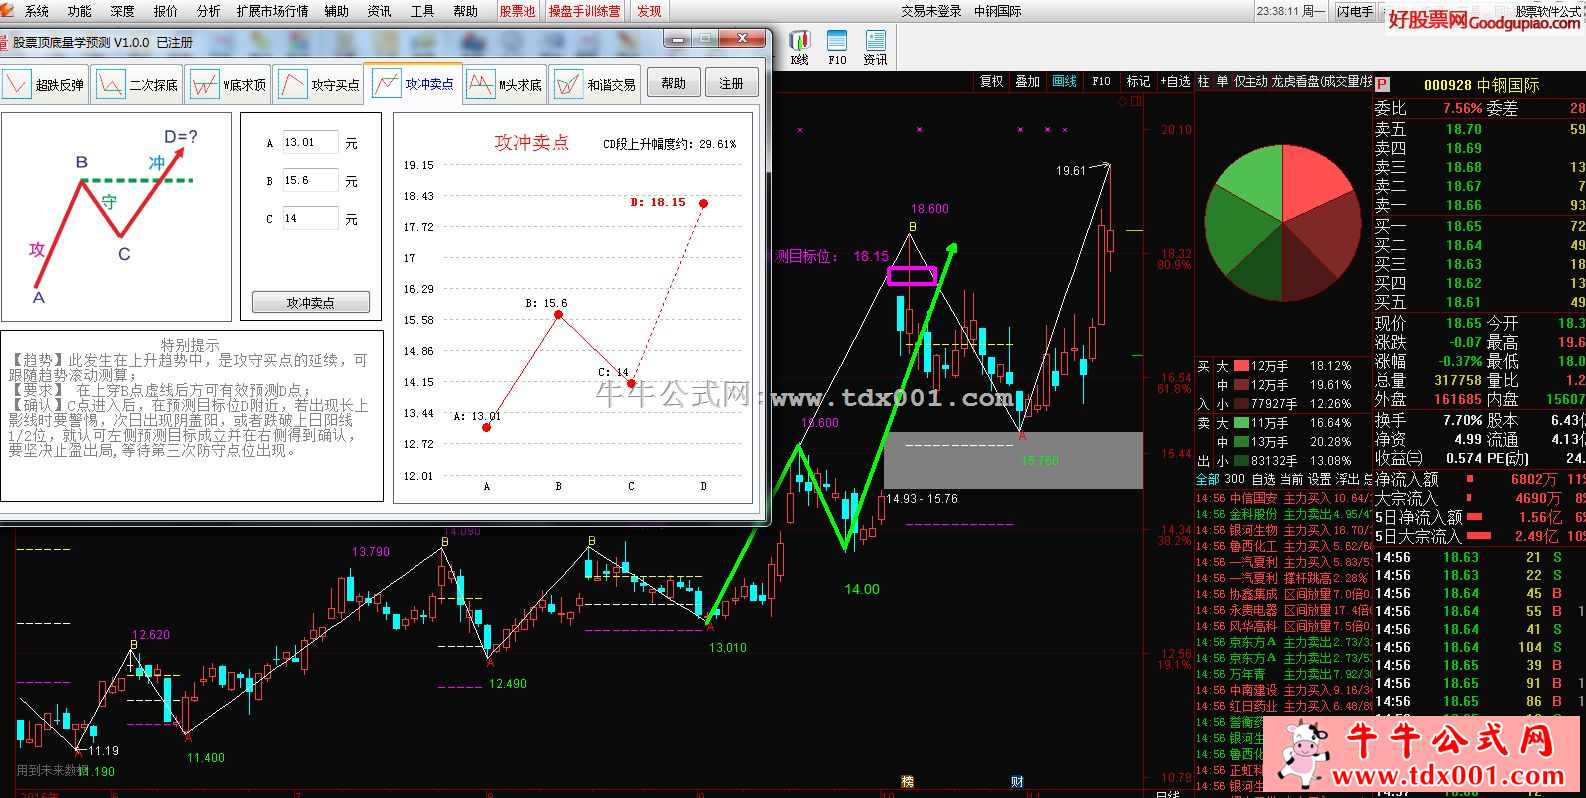The width and height of the screenshot is (1586, 798).
Task: Click the bright red pie chart slice
Action: (x=1316, y=185)
